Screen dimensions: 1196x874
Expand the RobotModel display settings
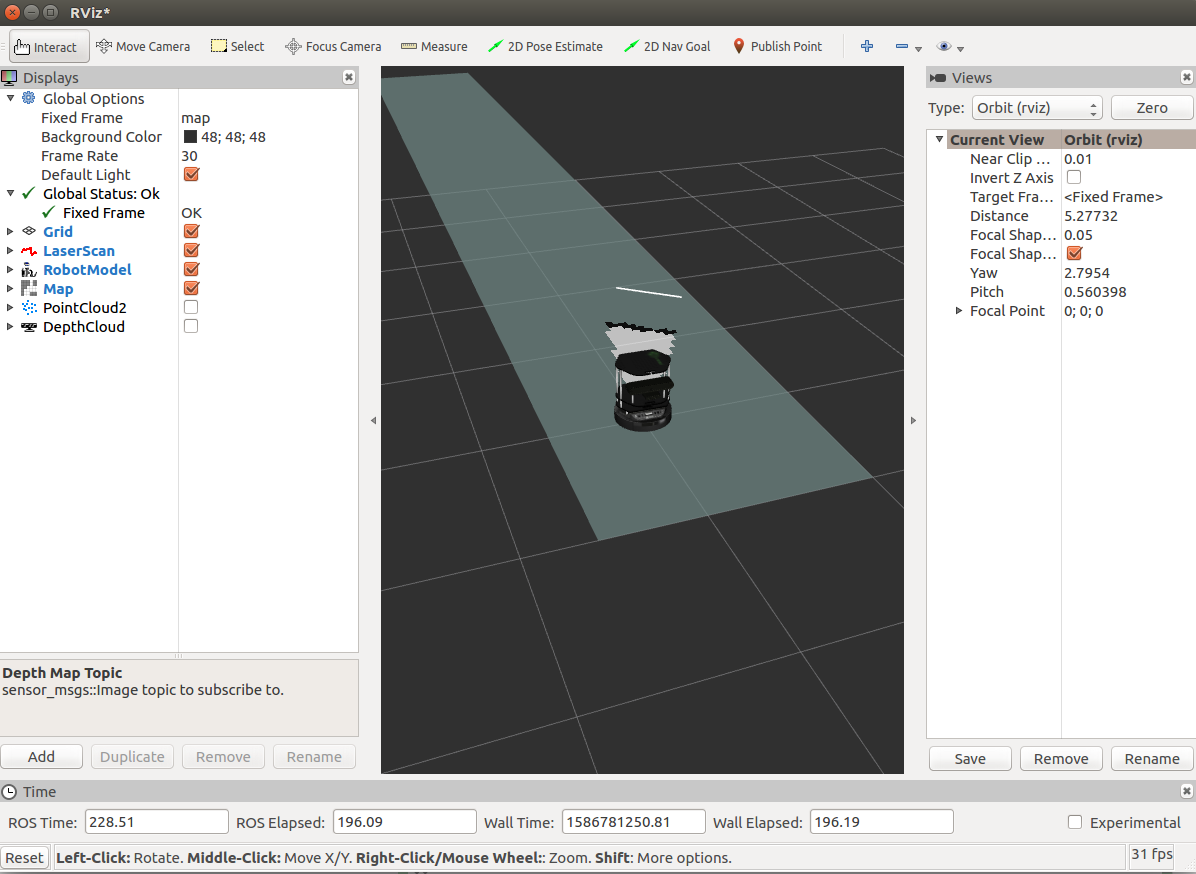point(9,270)
